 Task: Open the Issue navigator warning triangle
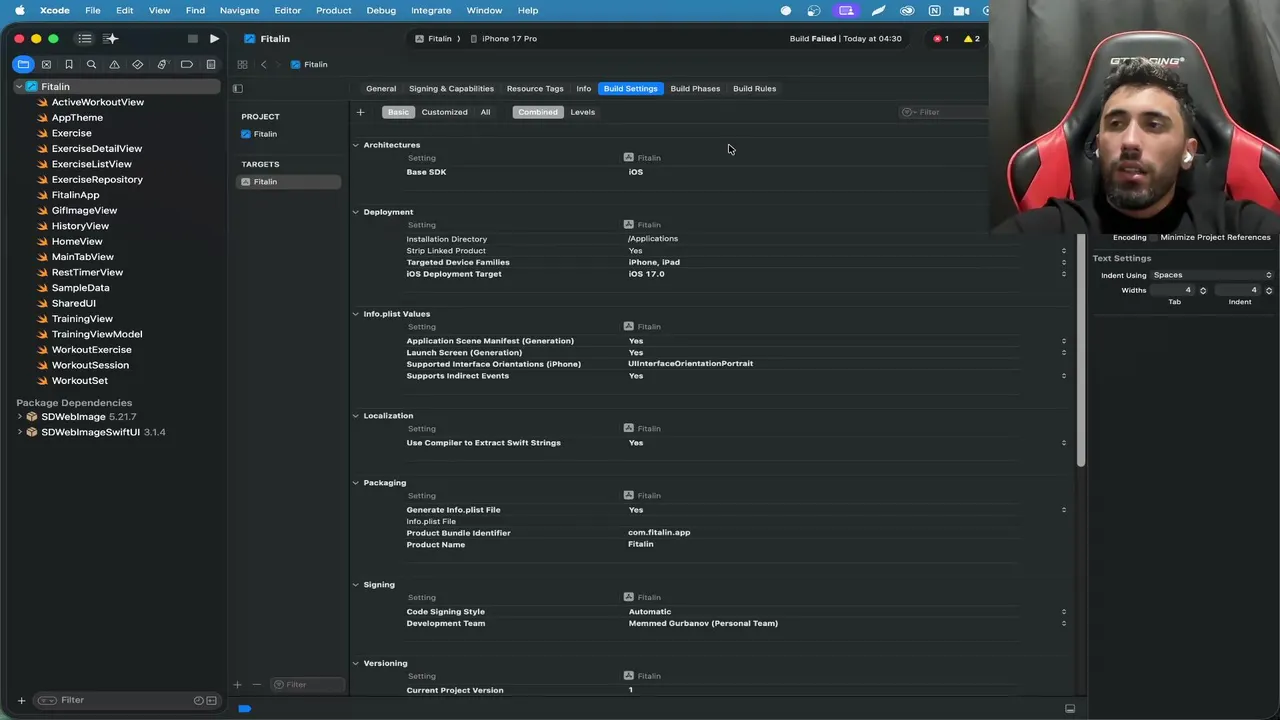(114, 64)
